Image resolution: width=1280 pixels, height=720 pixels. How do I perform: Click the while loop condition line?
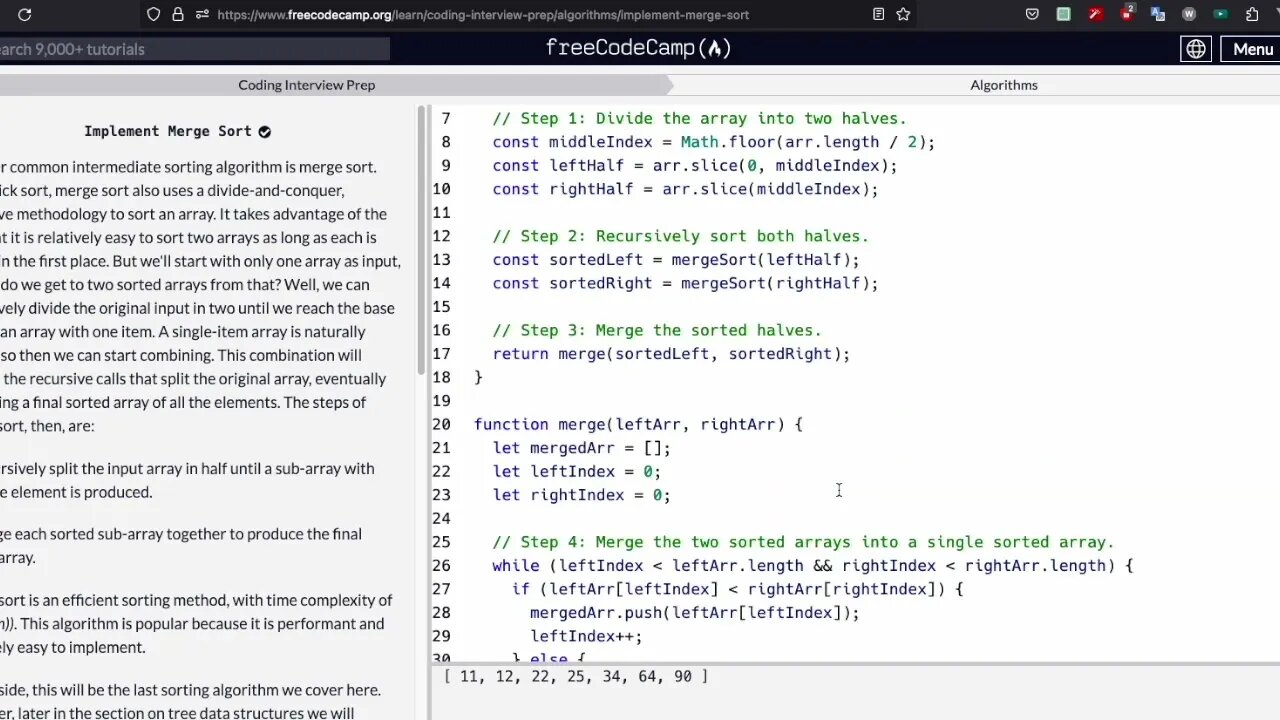tap(812, 565)
